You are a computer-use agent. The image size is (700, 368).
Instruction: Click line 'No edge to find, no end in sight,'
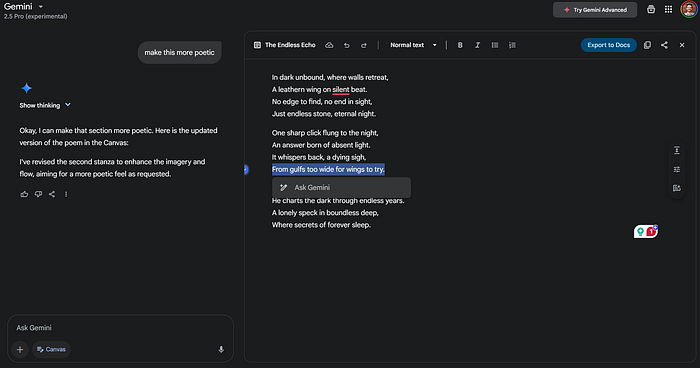click(322, 102)
